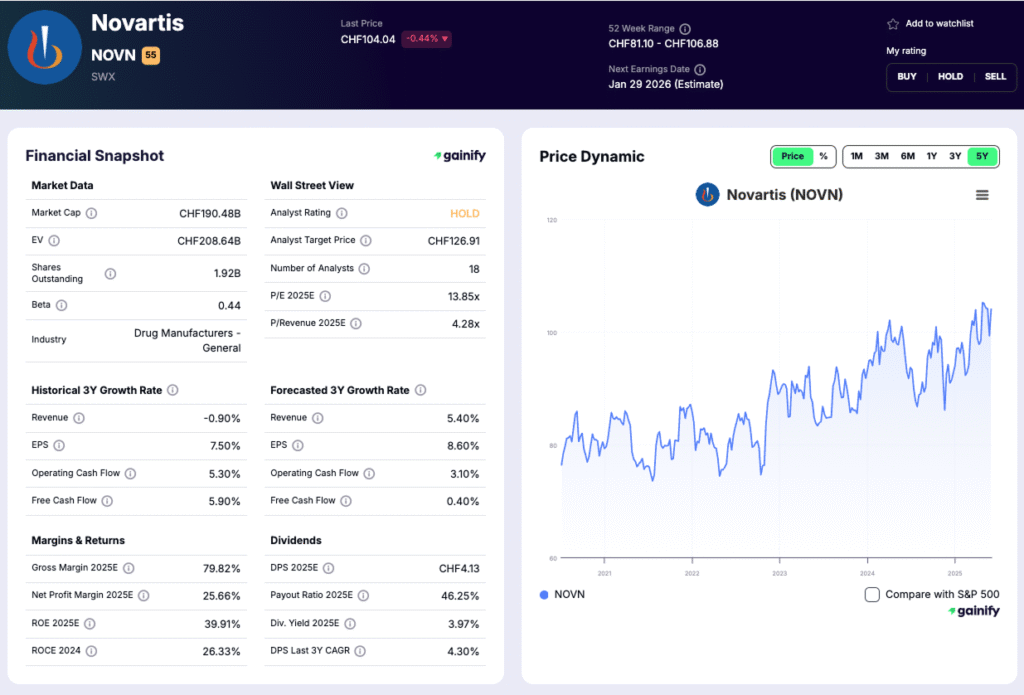Click the star icon beside Add to watchlist
The width and height of the screenshot is (1024, 695).
[x=893, y=24]
